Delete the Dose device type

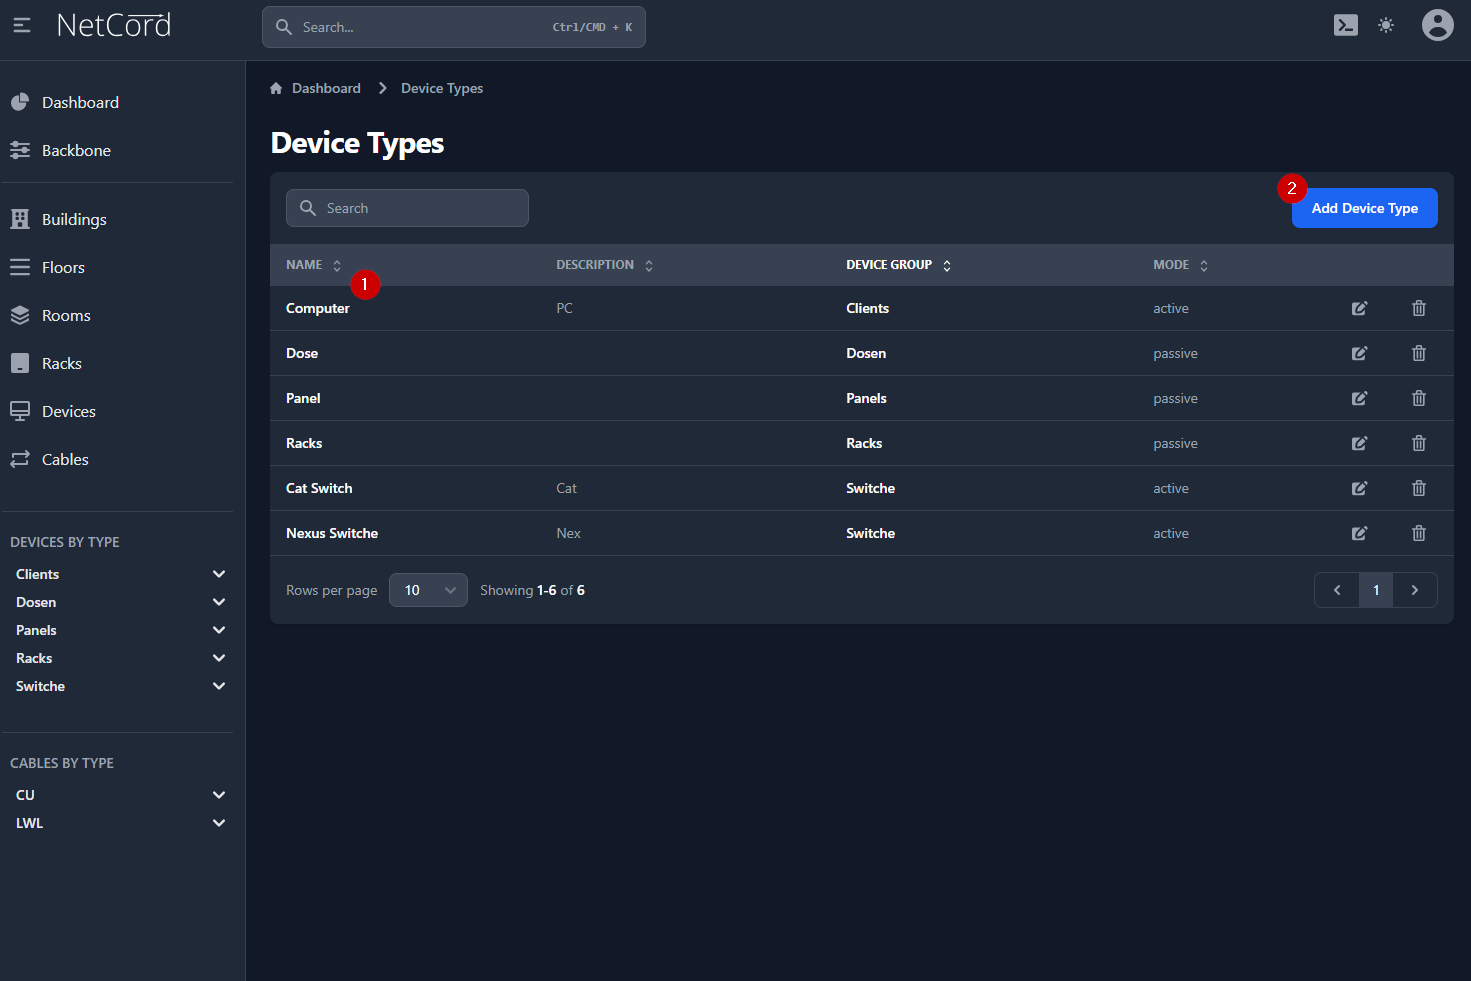tap(1418, 353)
